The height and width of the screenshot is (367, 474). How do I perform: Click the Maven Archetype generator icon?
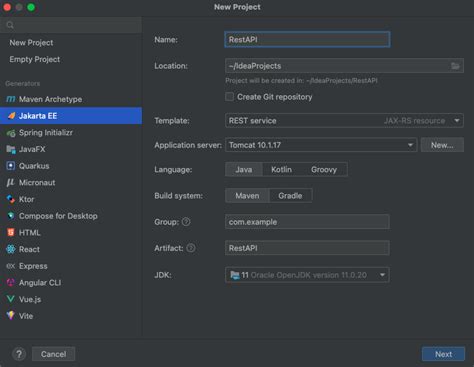point(11,99)
